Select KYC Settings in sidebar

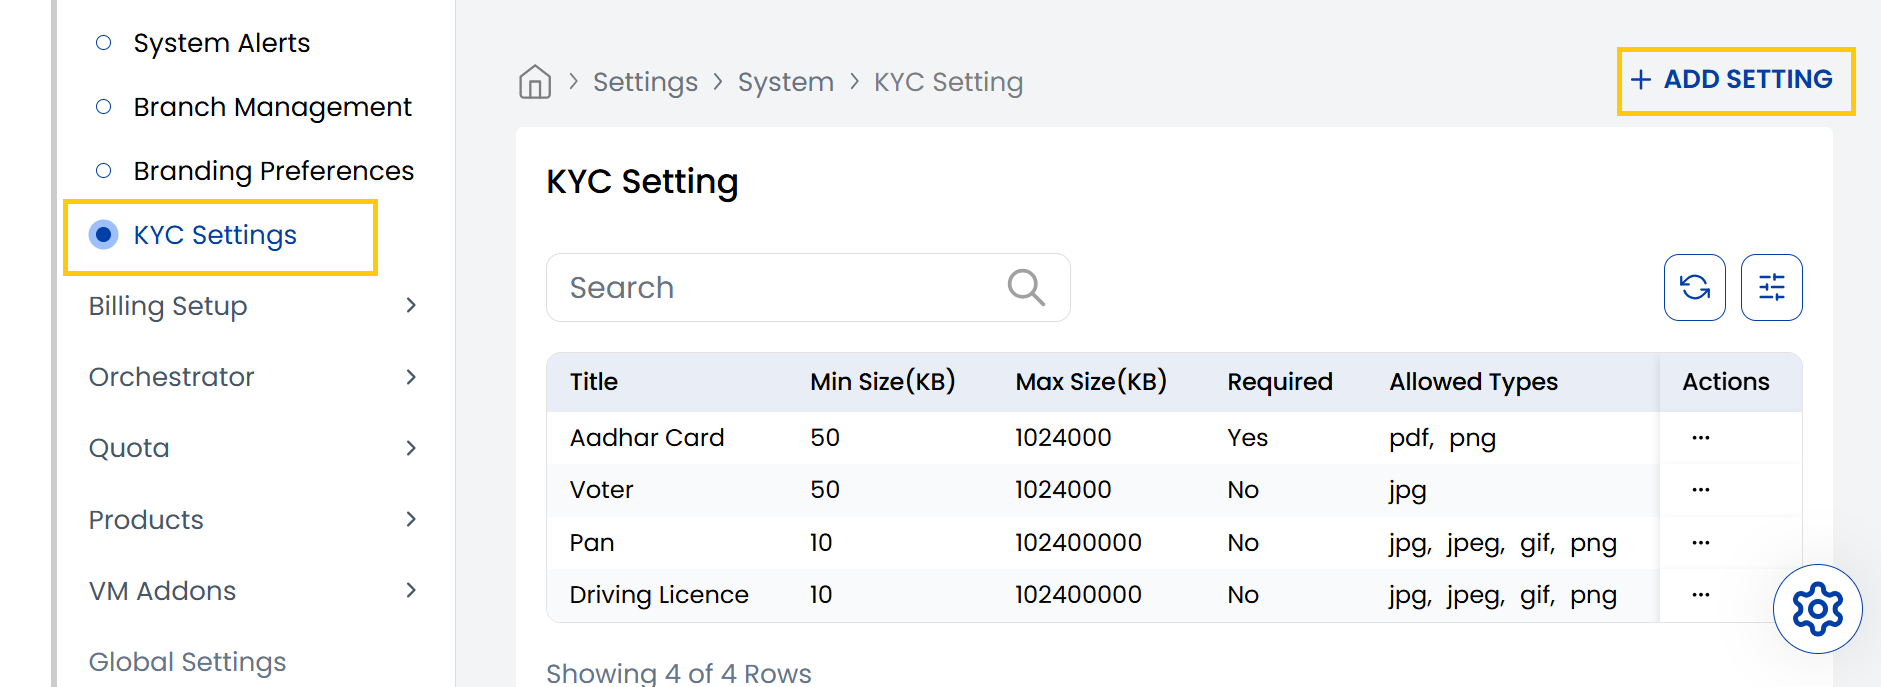pyautogui.click(x=215, y=235)
